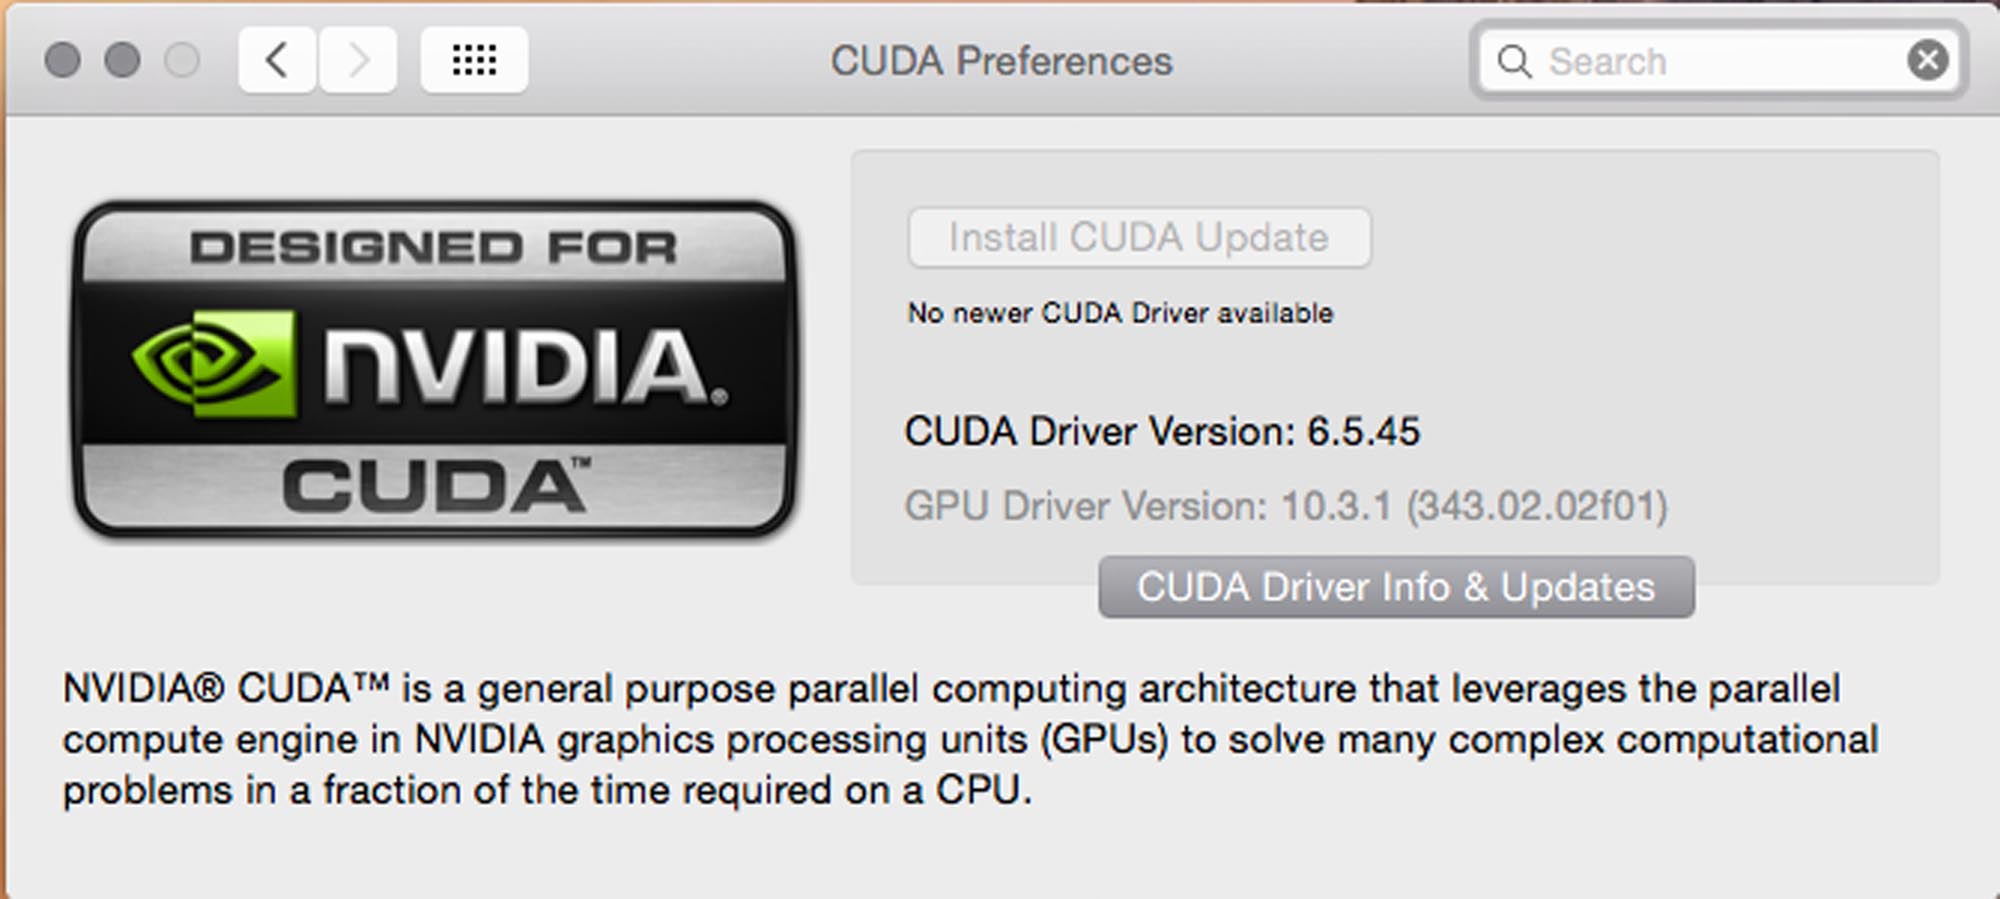Viewport: 2000px width, 899px height.
Task: Click the DESIGNED FOR text on badge
Action: 433,247
